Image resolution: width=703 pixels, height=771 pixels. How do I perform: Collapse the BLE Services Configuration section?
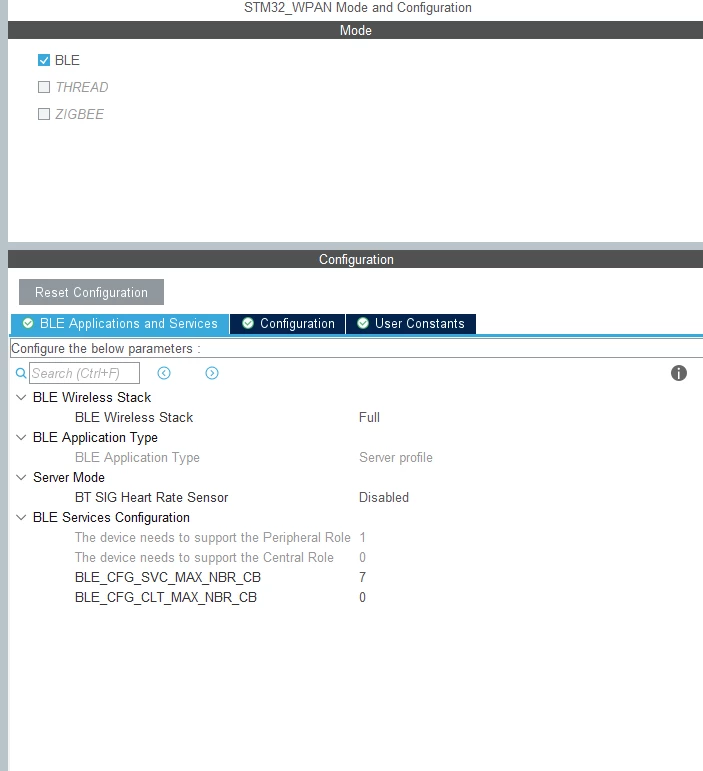(x=21, y=517)
